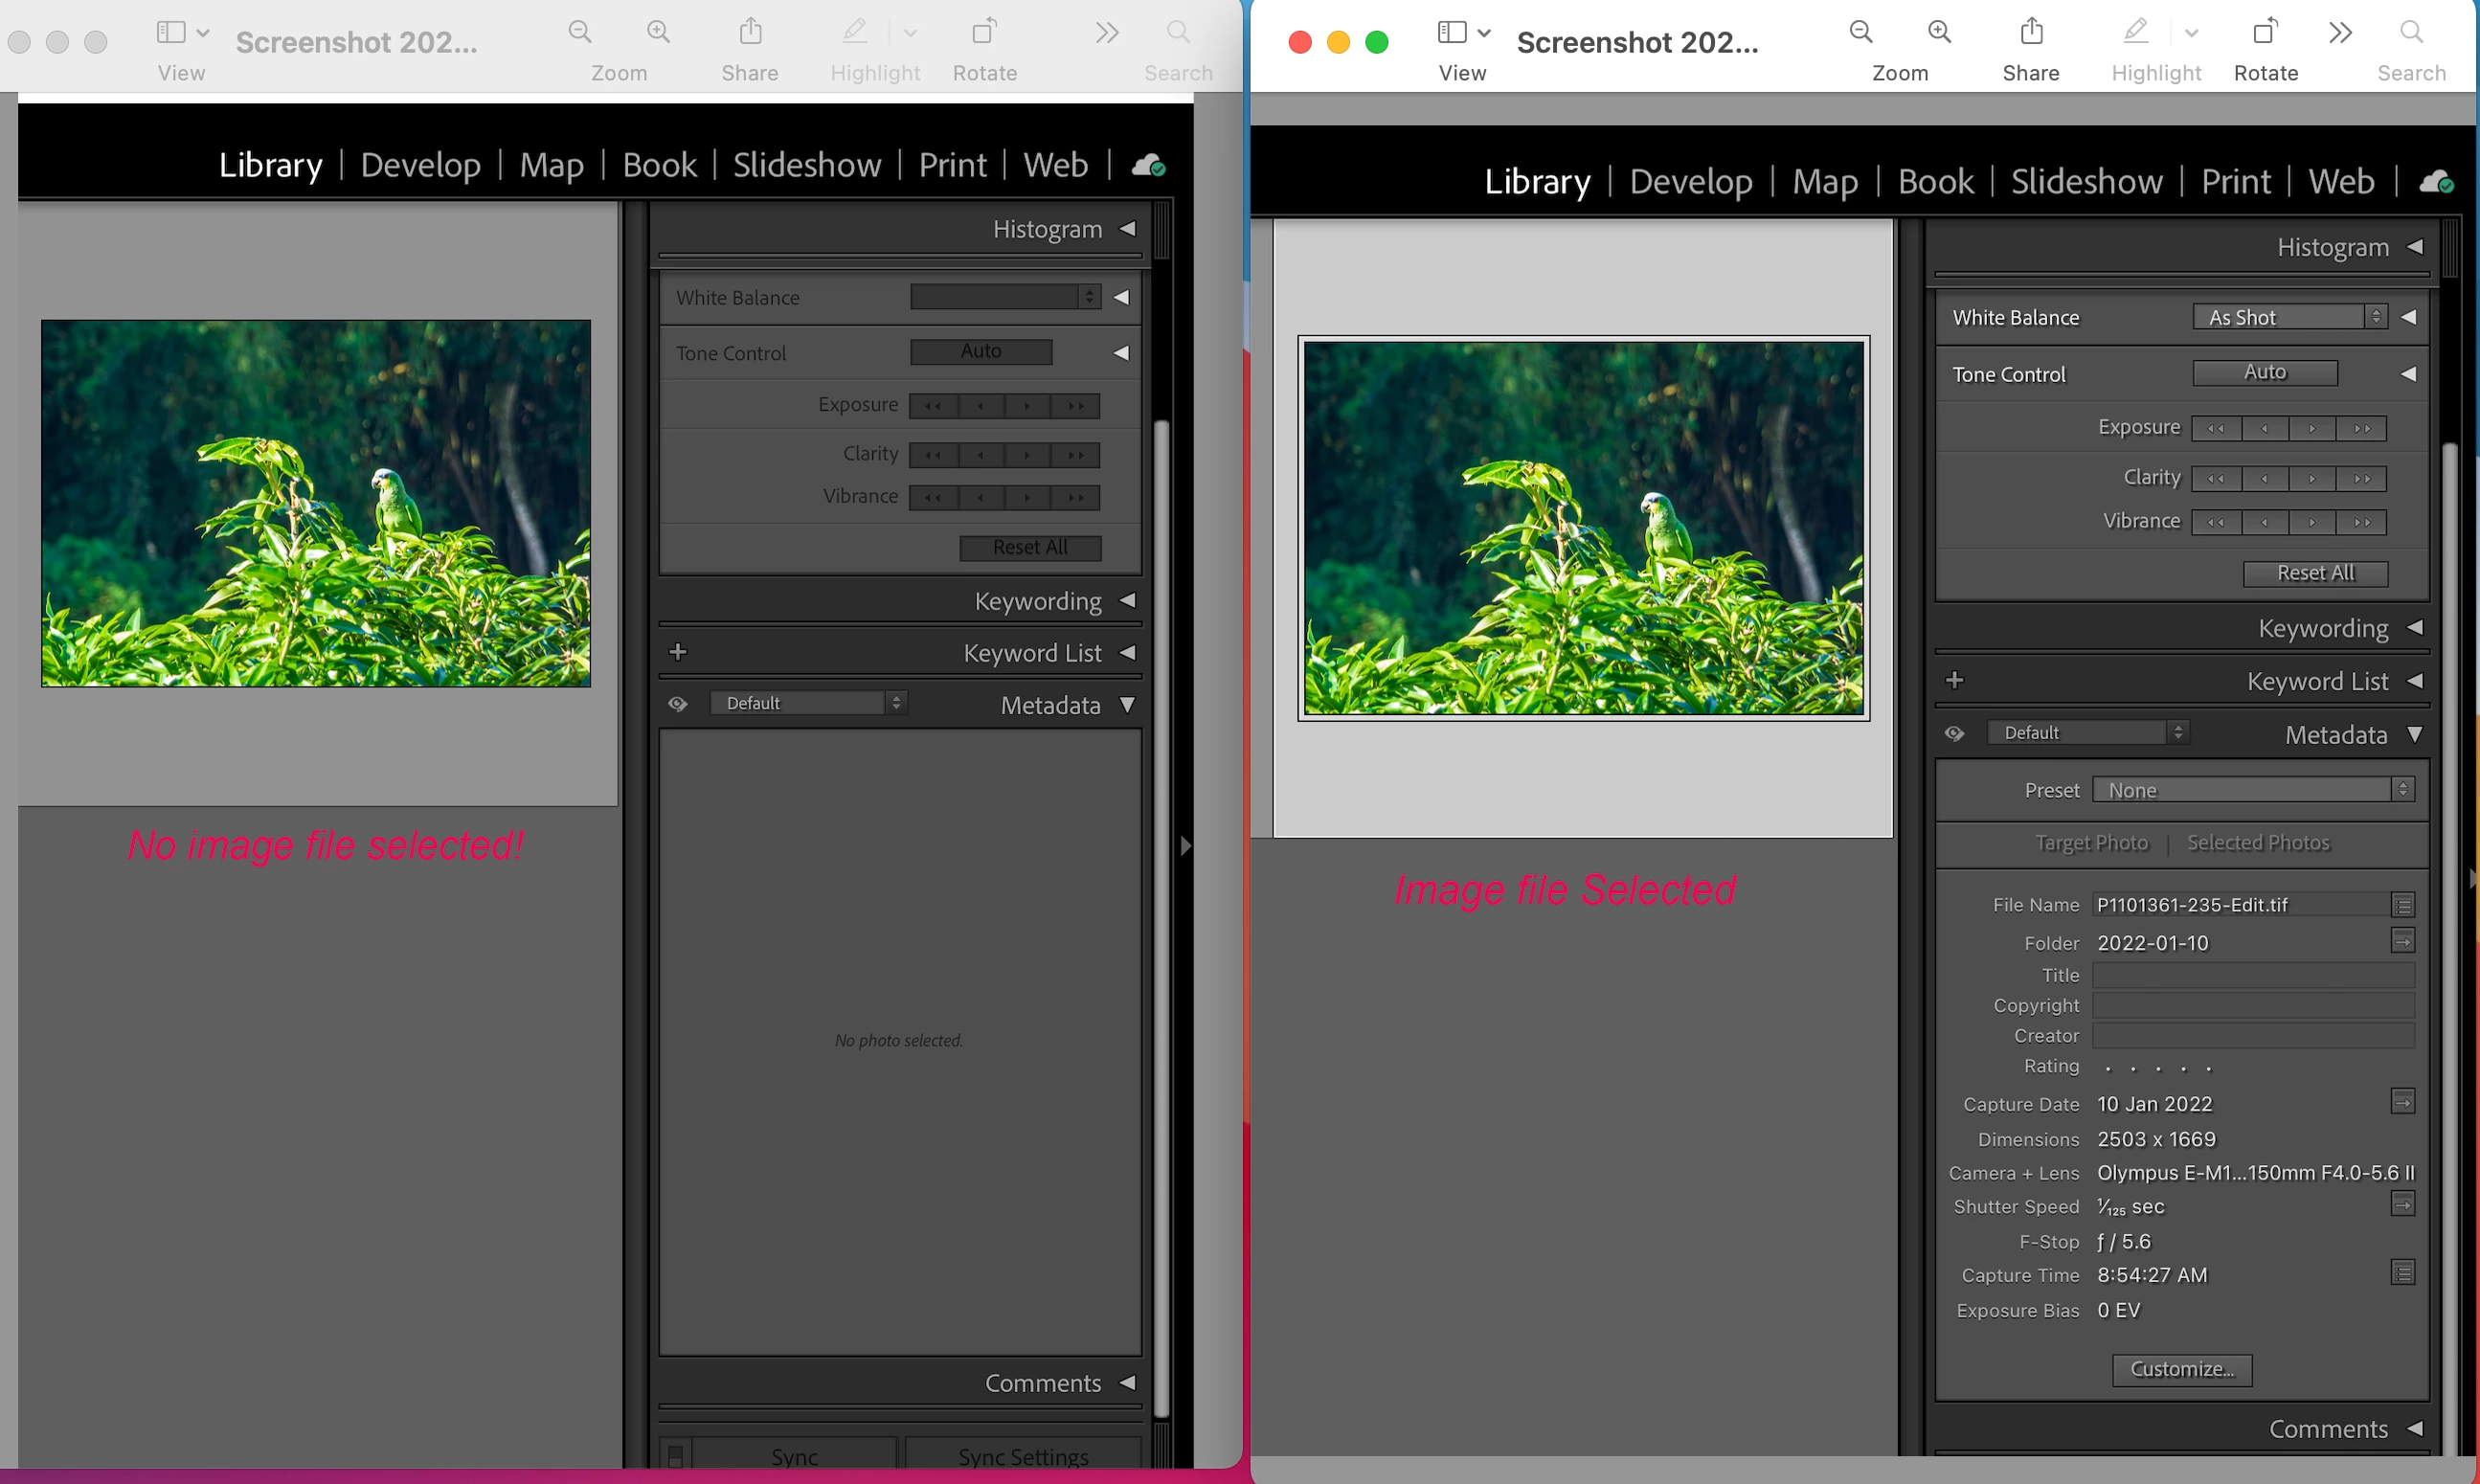Click the Customize... button
2480x1484 pixels.
[x=2181, y=1370]
